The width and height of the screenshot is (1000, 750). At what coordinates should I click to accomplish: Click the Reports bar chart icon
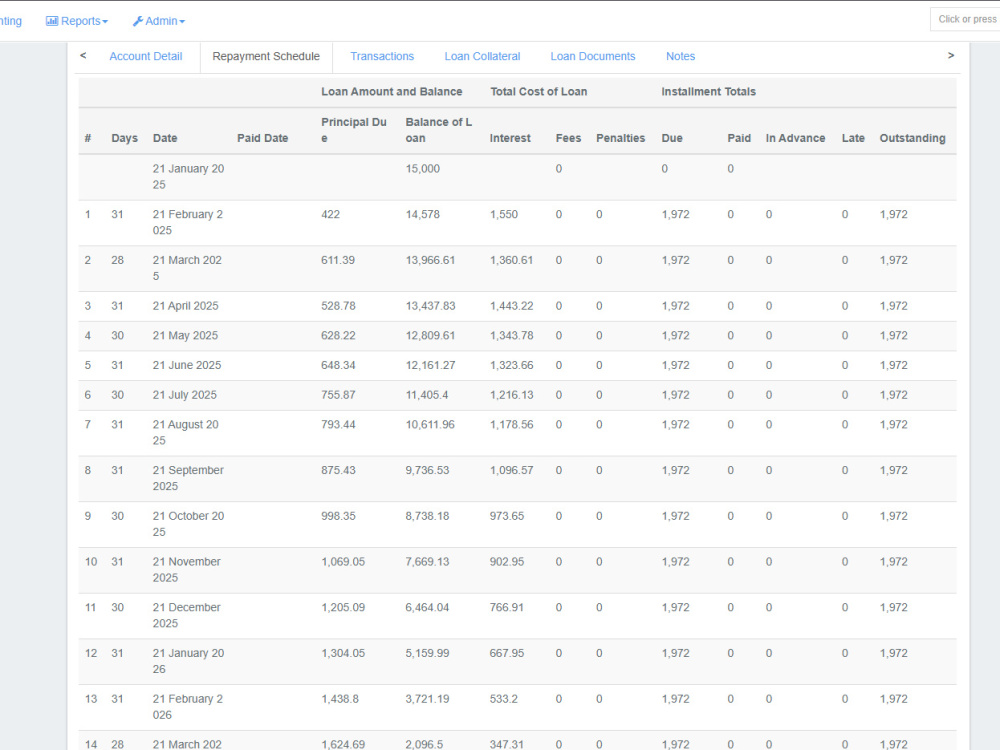click(52, 21)
